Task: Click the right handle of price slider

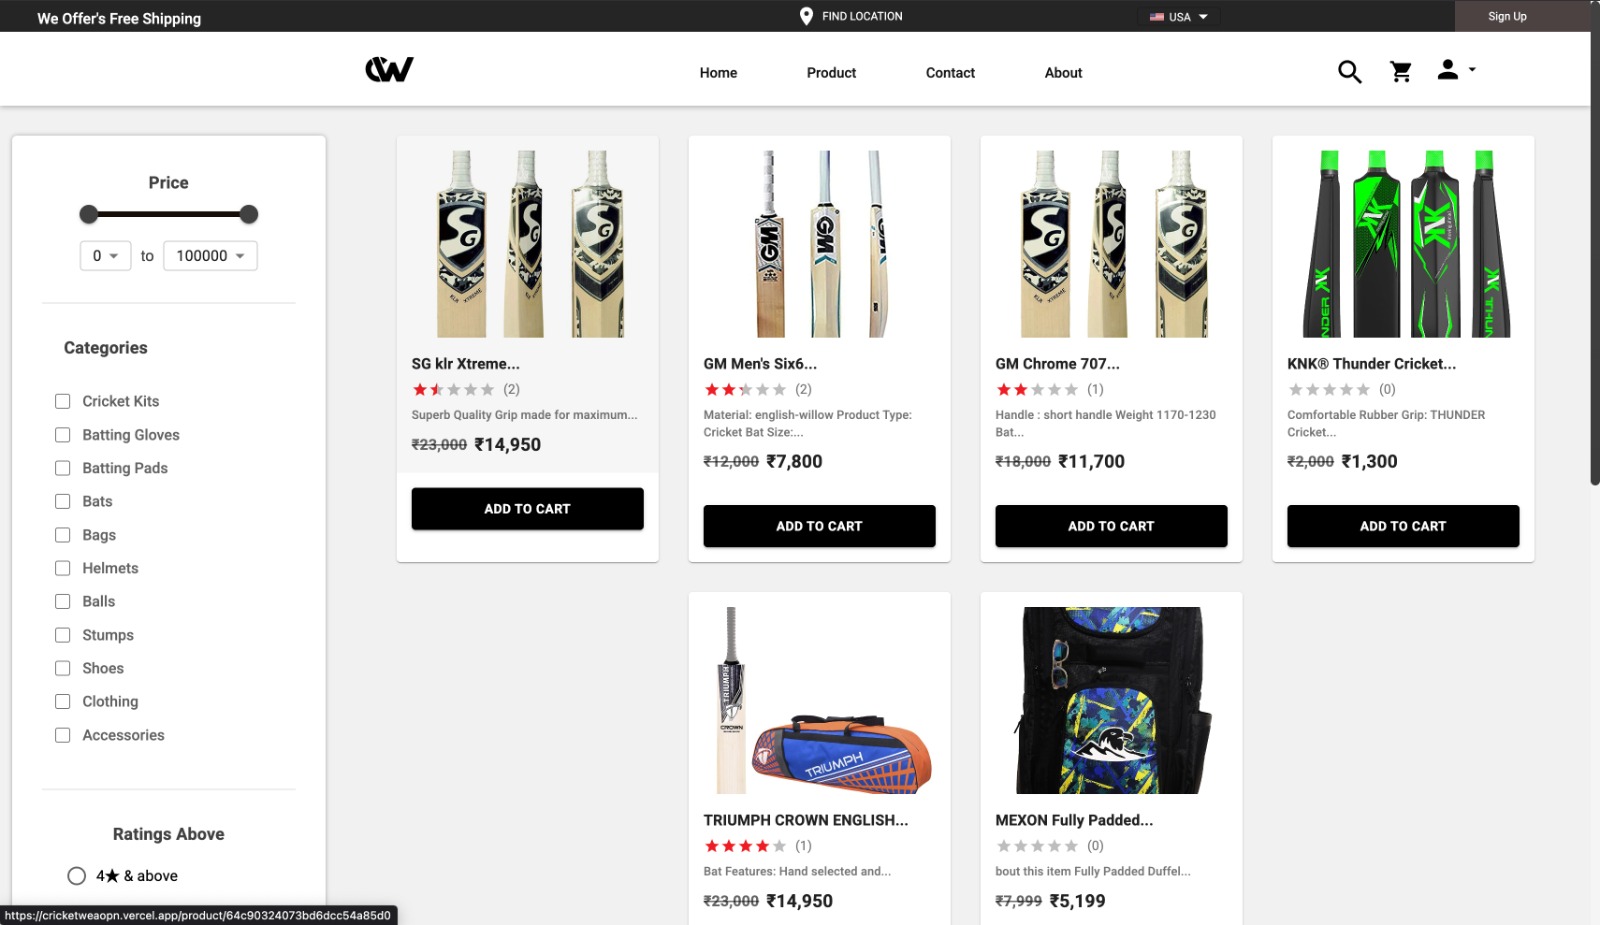Action: click(x=249, y=214)
